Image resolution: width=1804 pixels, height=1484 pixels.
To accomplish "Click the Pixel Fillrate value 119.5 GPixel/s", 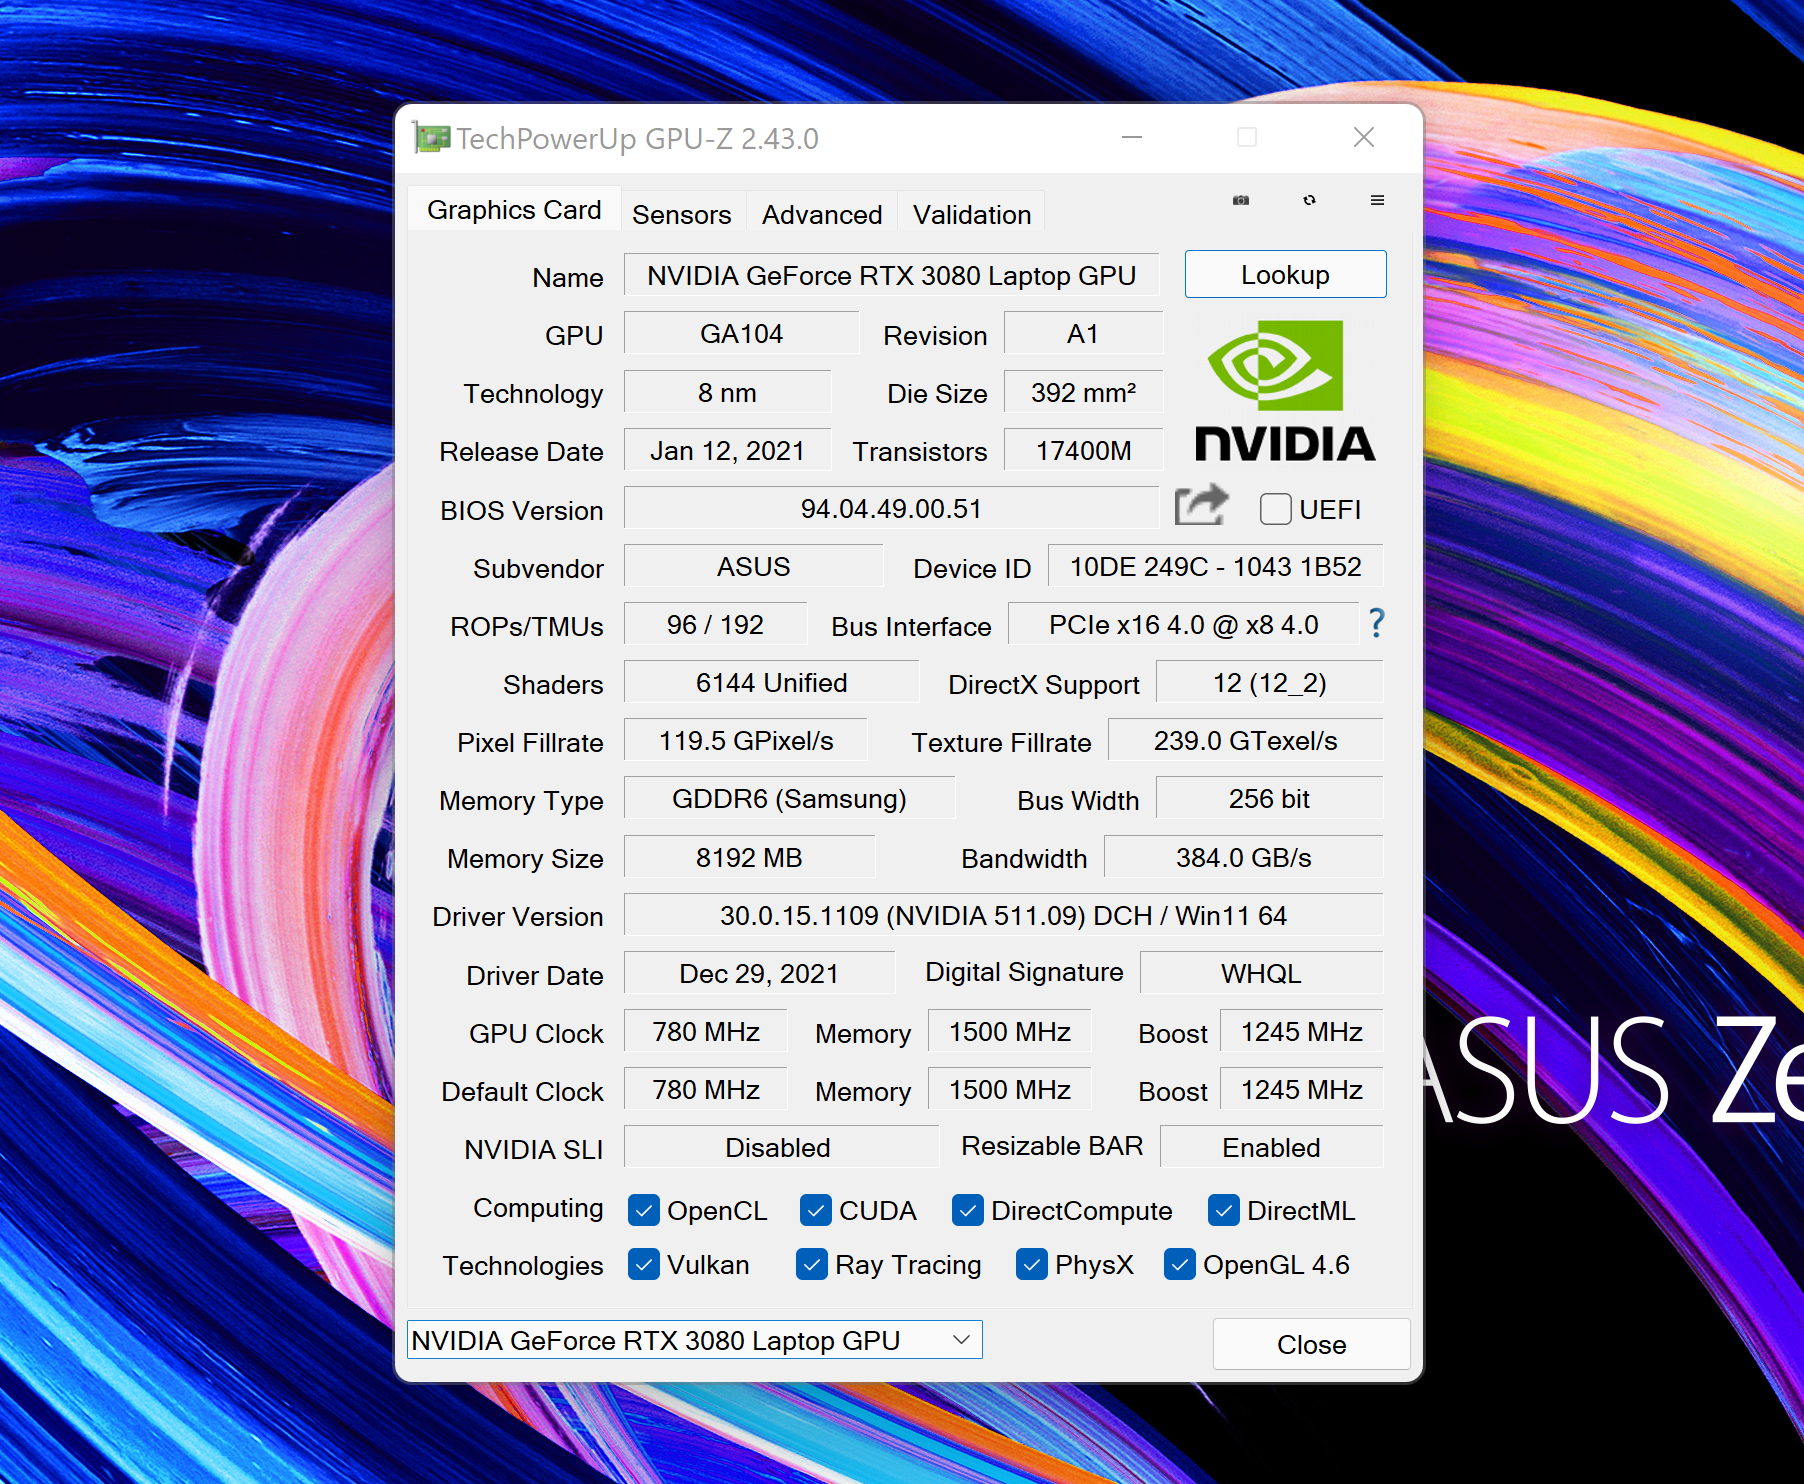I will (745, 740).
